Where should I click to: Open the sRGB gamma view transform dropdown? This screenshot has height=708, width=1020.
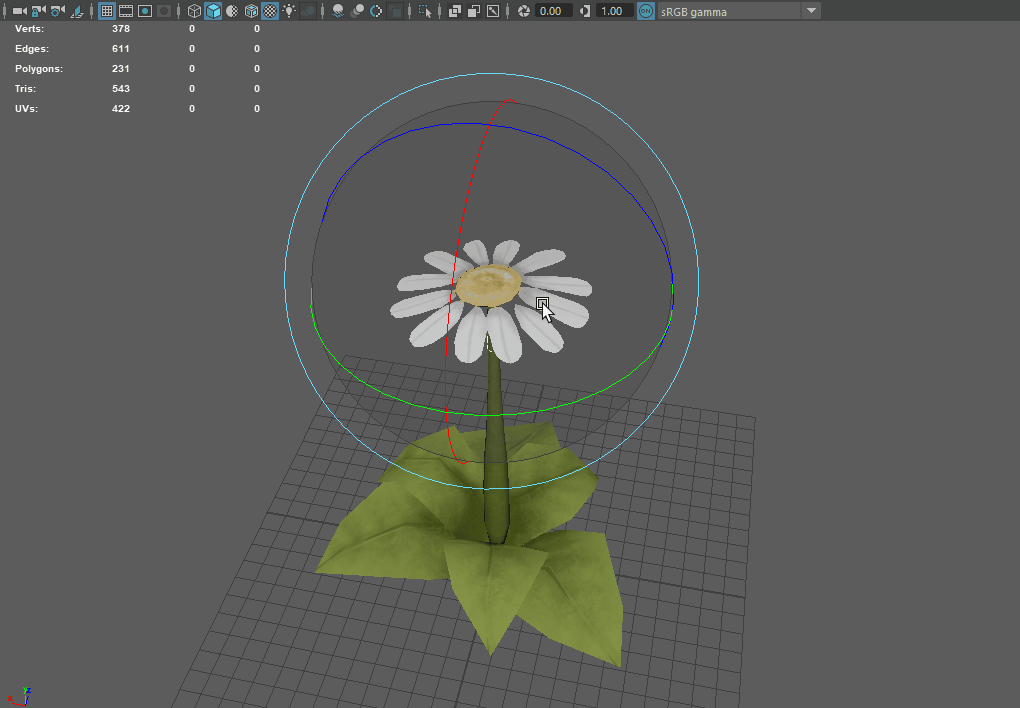(738, 11)
